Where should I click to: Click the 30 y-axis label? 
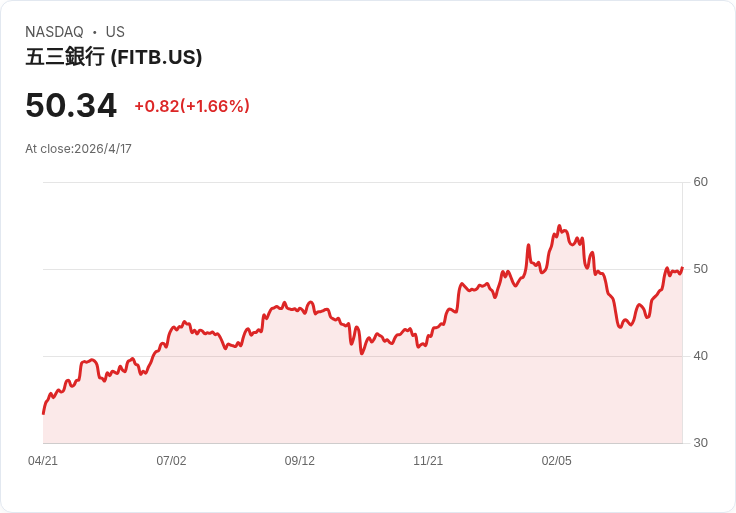[701, 443]
